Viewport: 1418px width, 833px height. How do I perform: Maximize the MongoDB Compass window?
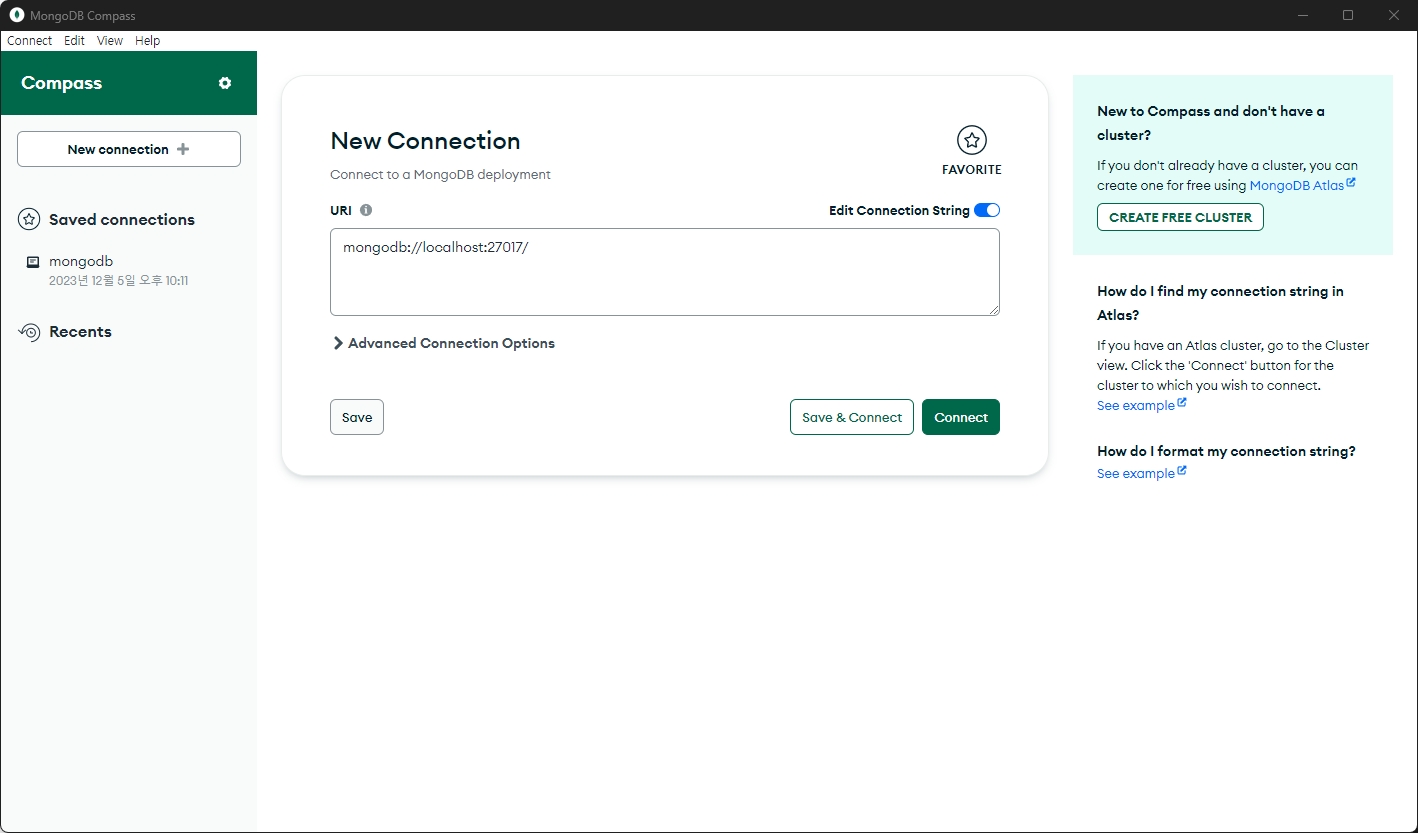(x=1348, y=15)
